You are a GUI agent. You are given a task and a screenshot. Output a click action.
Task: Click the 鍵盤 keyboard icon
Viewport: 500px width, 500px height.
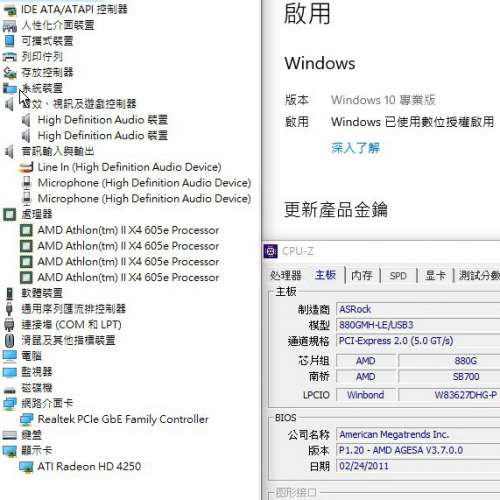point(9,435)
